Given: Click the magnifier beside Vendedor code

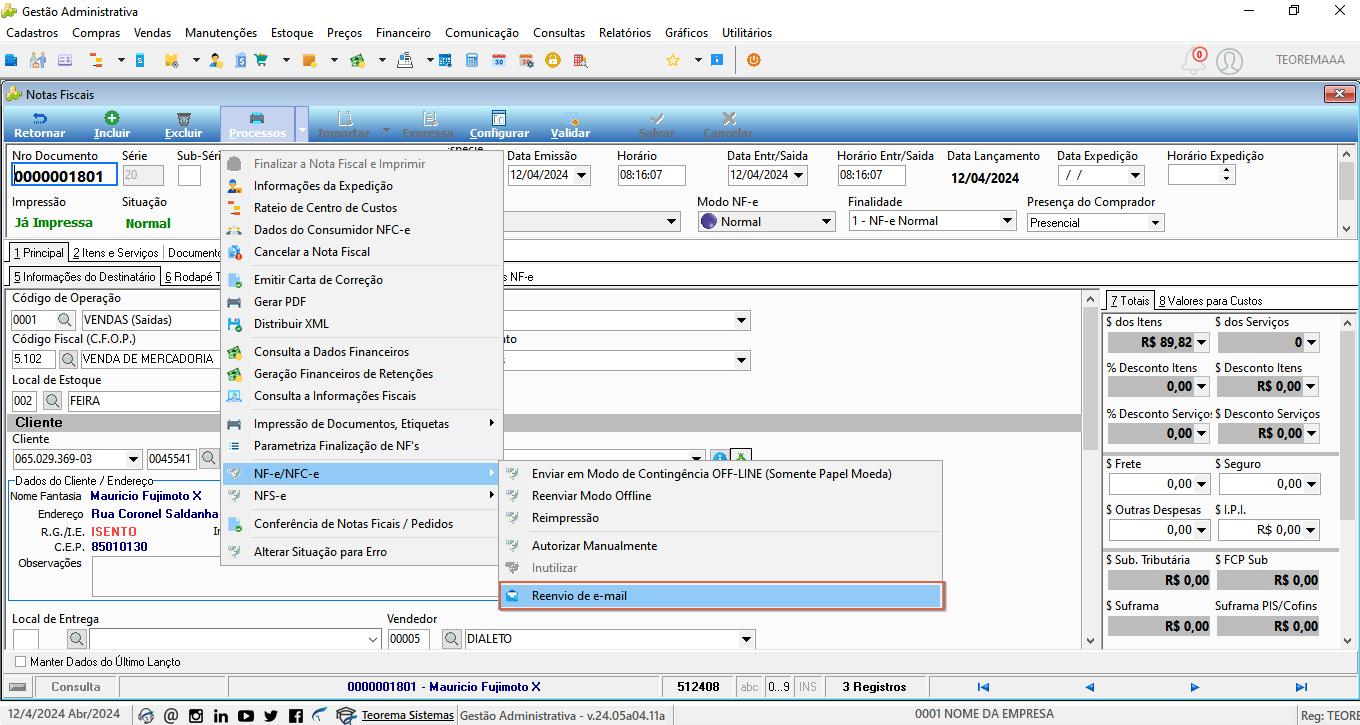Looking at the screenshot, I should tap(451, 639).
